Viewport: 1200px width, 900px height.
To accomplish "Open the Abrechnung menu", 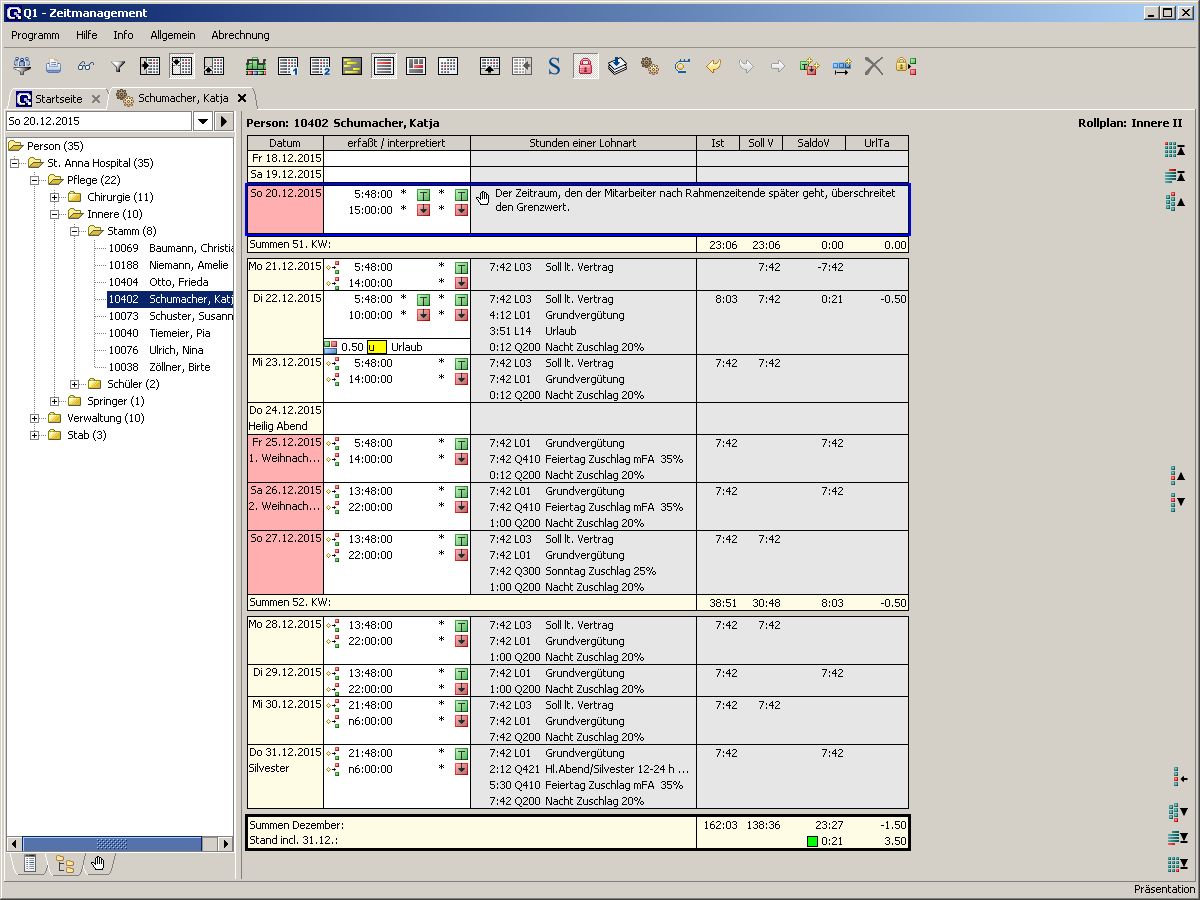I will click(240, 35).
